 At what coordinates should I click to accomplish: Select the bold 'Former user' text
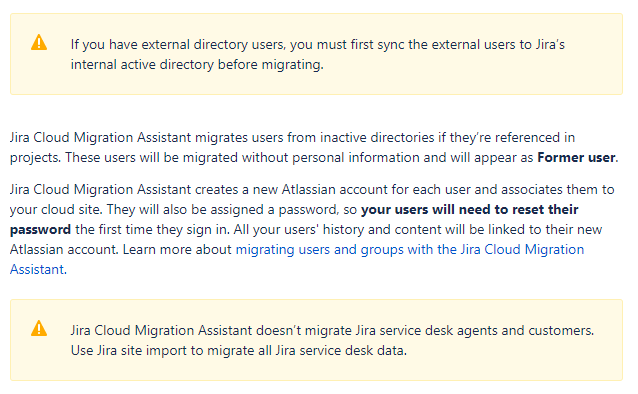pyautogui.click(x=576, y=158)
